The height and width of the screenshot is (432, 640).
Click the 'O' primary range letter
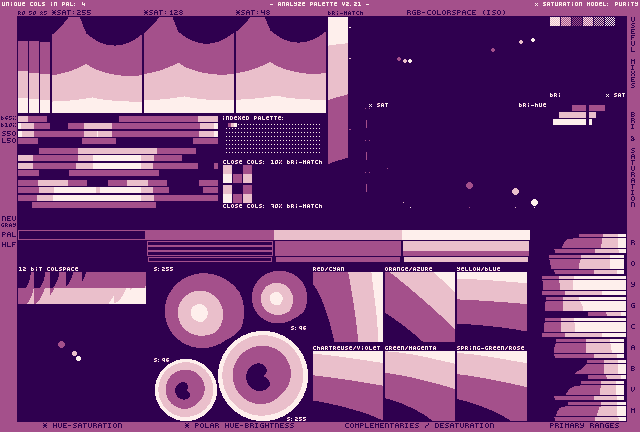pyautogui.click(x=633, y=263)
